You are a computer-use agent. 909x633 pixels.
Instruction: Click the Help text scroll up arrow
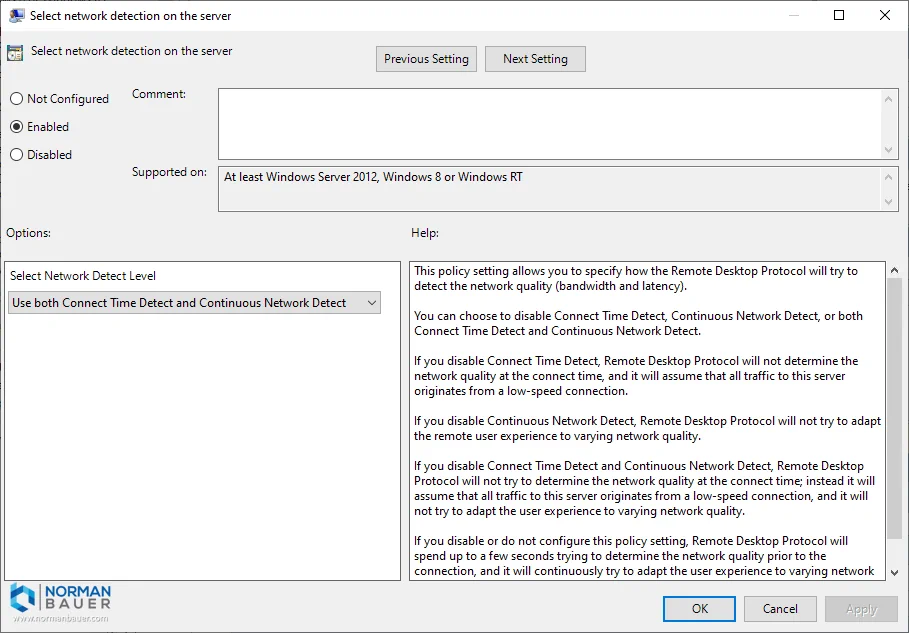pos(895,271)
